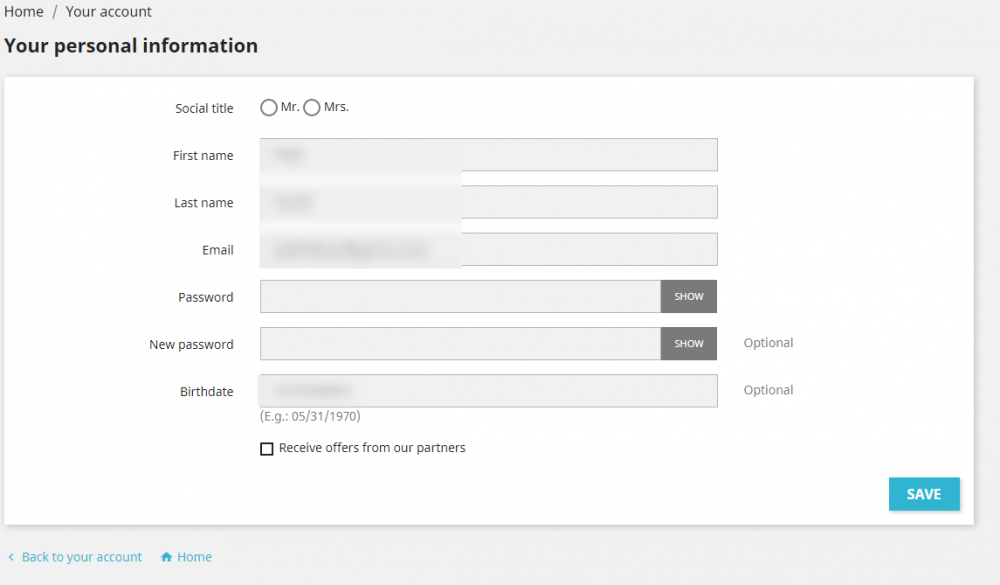Click into the current Password field
The width and height of the screenshot is (1000, 585).
(460, 297)
